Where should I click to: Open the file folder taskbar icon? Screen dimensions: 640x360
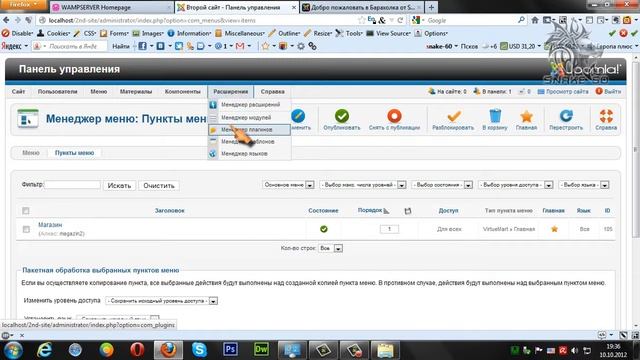coord(385,350)
